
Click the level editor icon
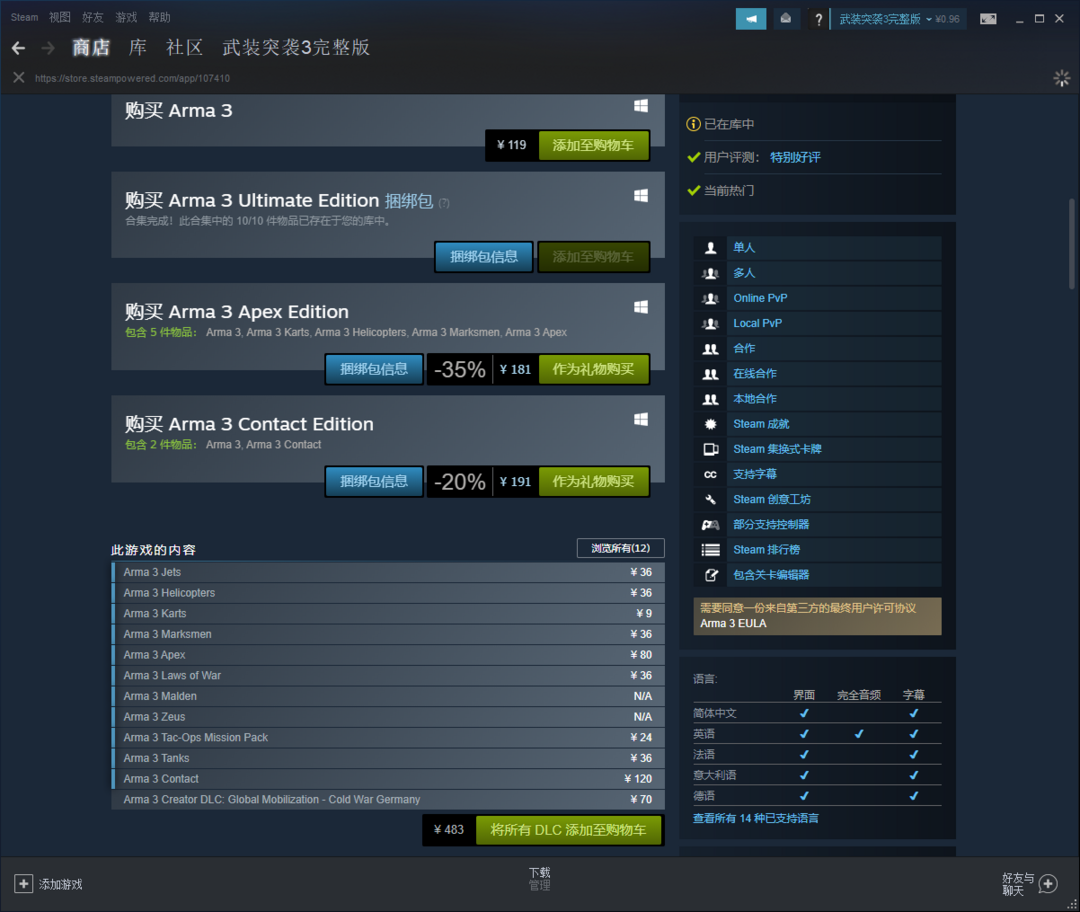710,575
